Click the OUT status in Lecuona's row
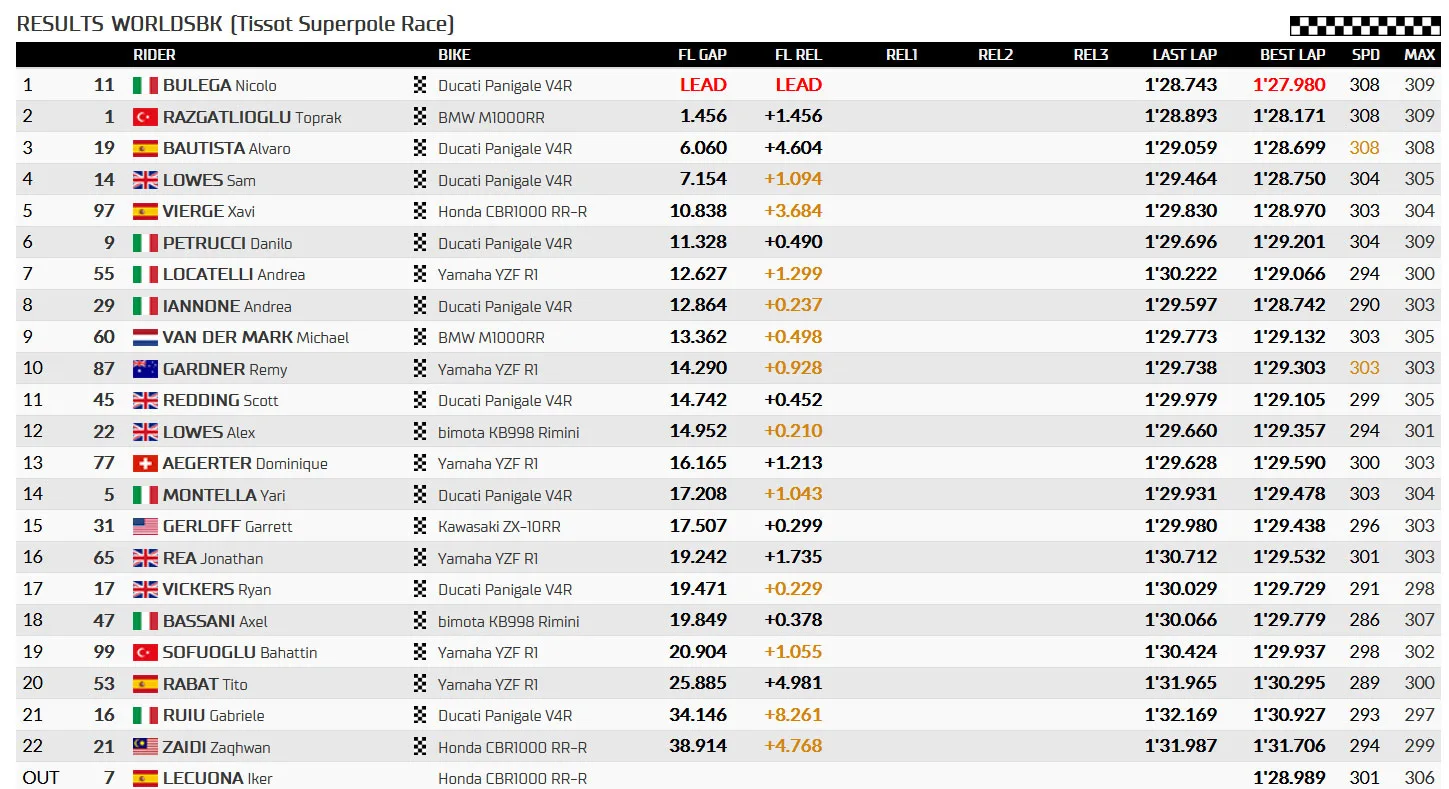The width and height of the screenshot is (1449, 789). pyautogui.click(x=41, y=778)
